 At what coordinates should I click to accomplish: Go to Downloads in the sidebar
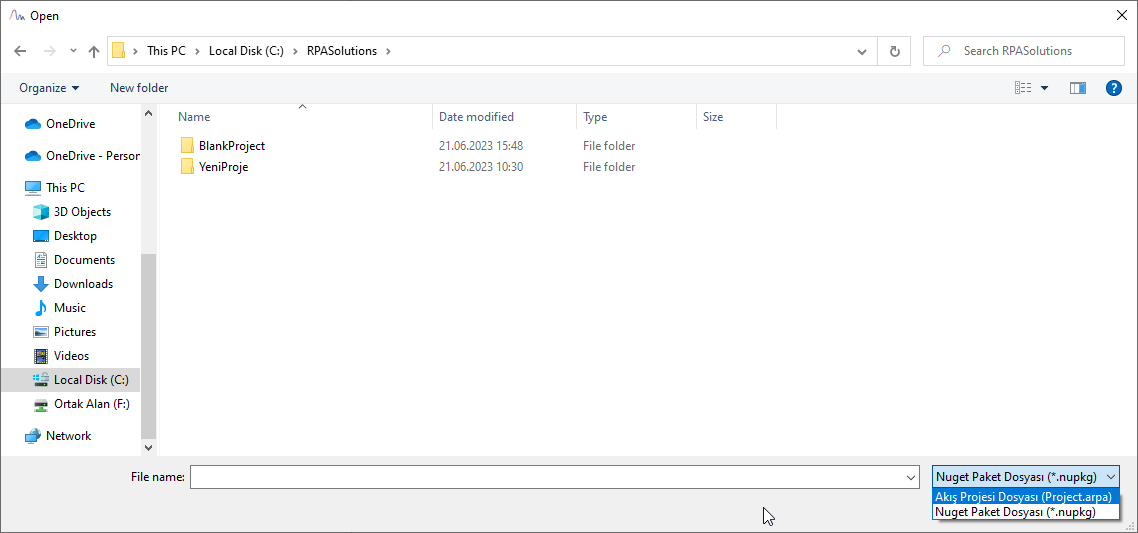click(x=83, y=284)
